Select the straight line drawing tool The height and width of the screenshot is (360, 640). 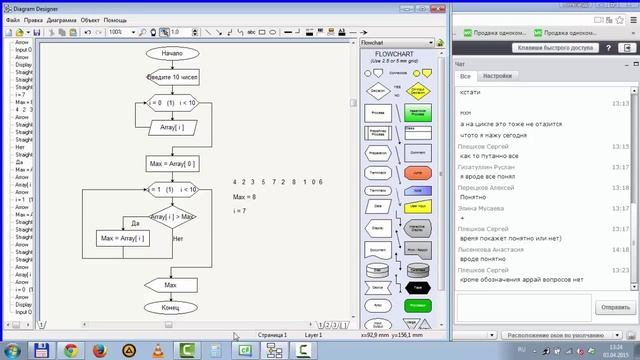tap(208, 32)
